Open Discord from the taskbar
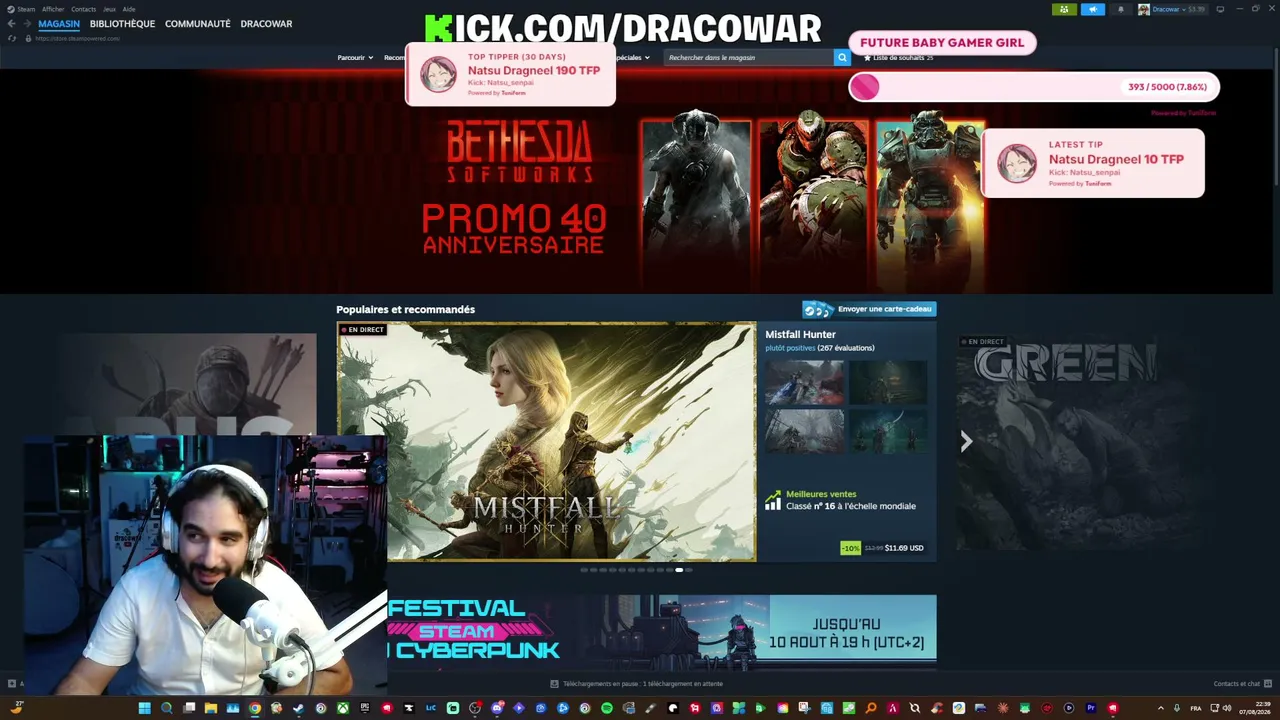This screenshot has width=1280, height=720. [x=497, y=708]
